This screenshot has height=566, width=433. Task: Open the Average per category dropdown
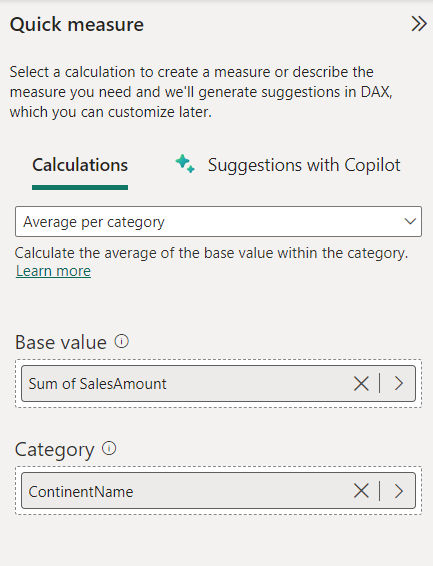pos(218,222)
